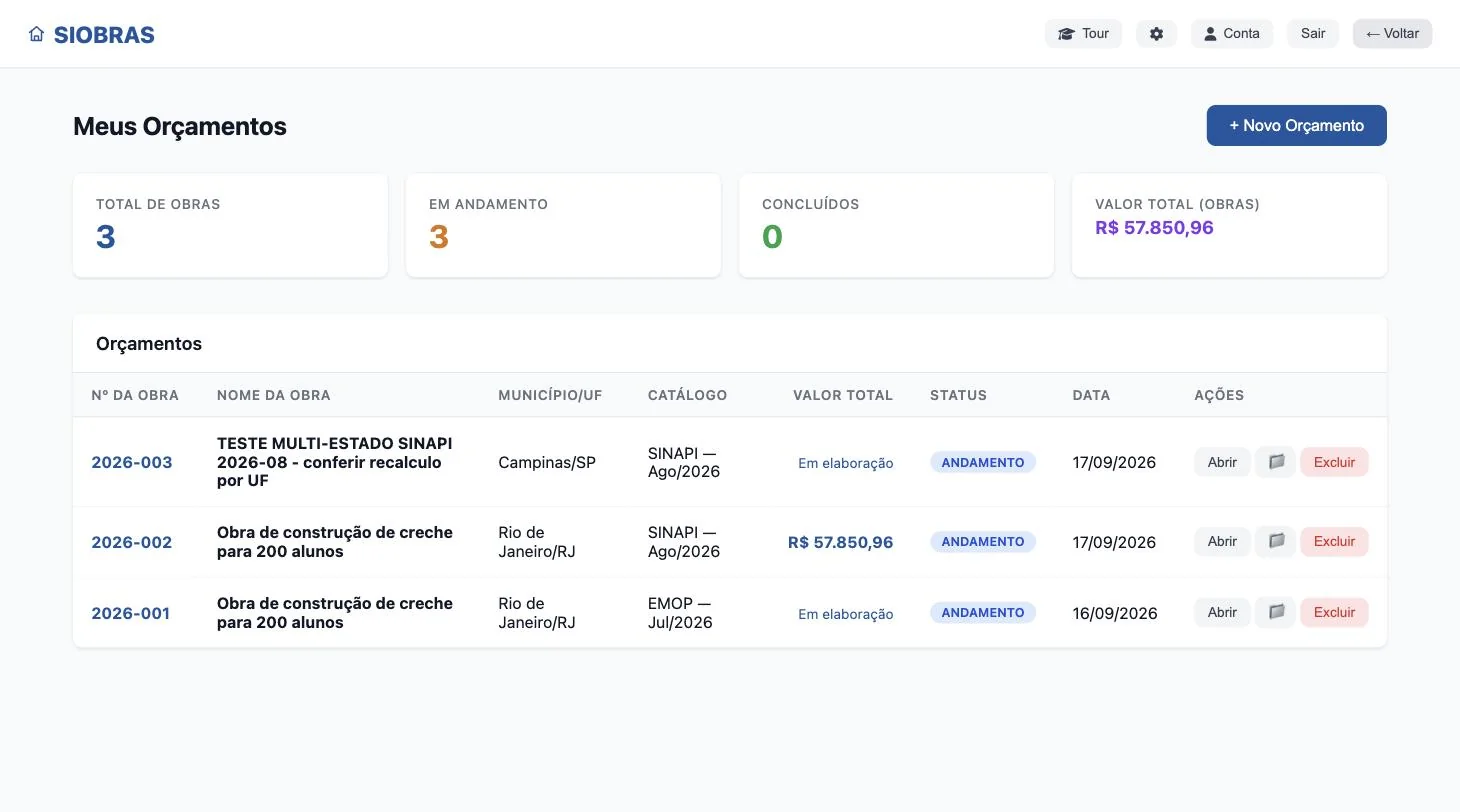Click the ANDAMENTO badge in row 2026-001

[983, 612]
